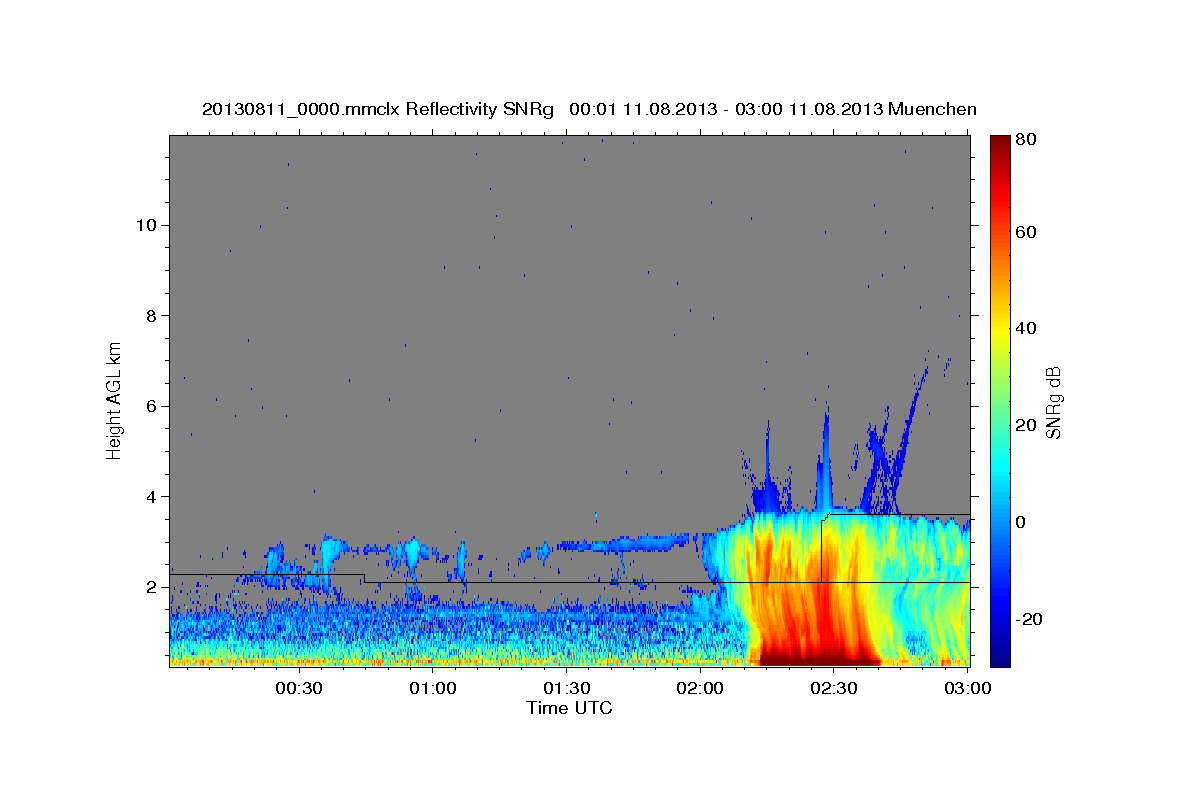
Task: Click the colorbar value 60
Action: [x=1024, y=232]
